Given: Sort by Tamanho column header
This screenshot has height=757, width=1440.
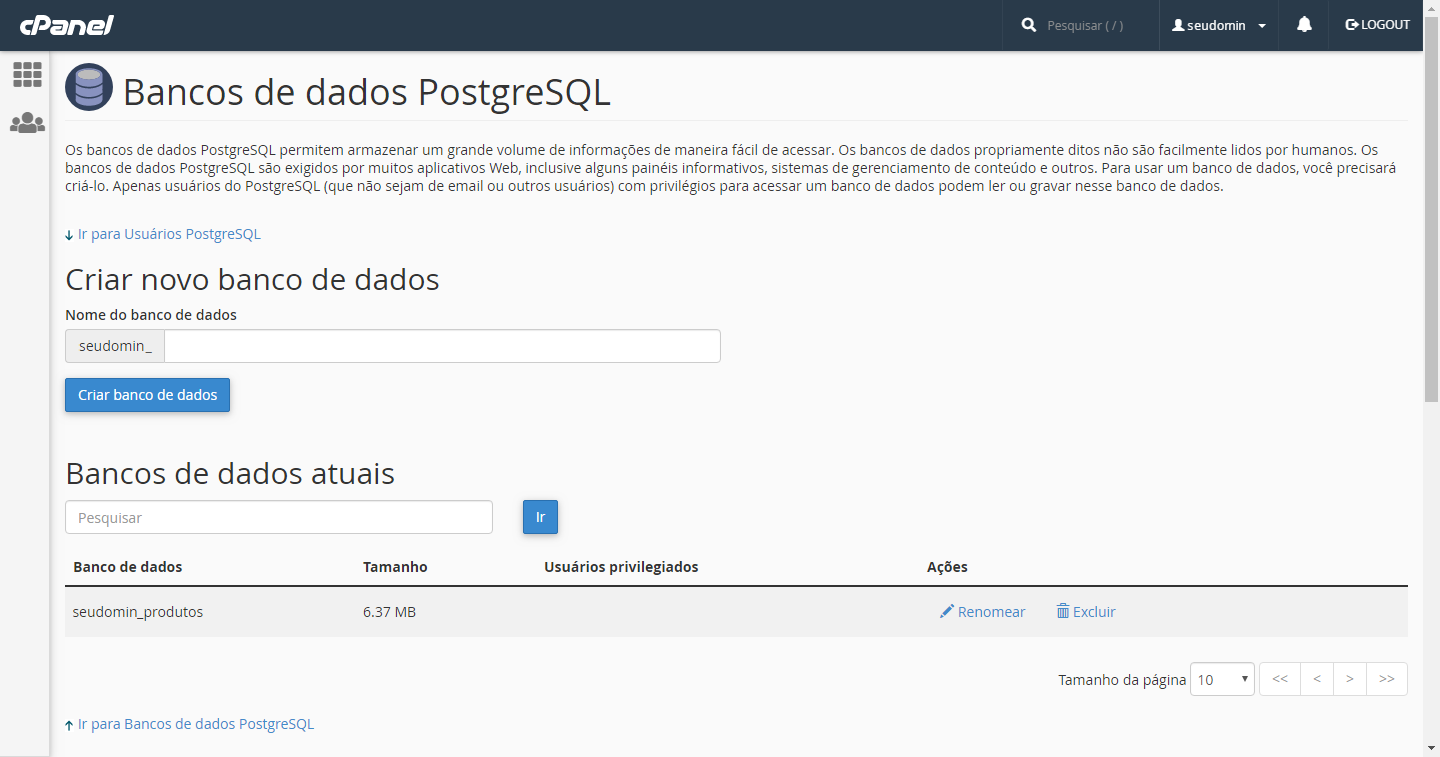Looking at the screenshot, I should [395, 567].
